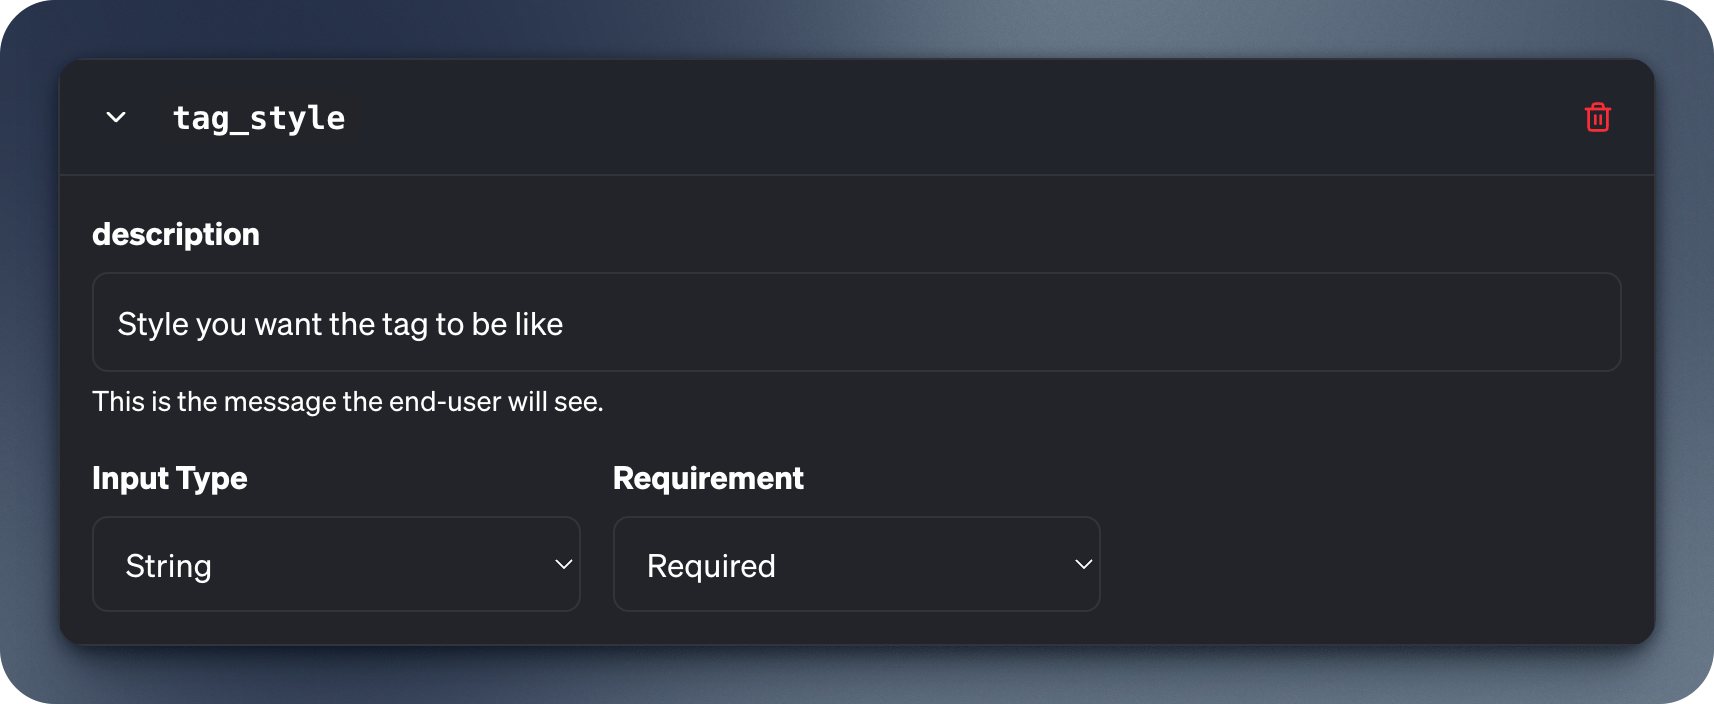Screen dimensions: 1714x704
Task: Select the "String" value text
Action: [x=168, y=566]
